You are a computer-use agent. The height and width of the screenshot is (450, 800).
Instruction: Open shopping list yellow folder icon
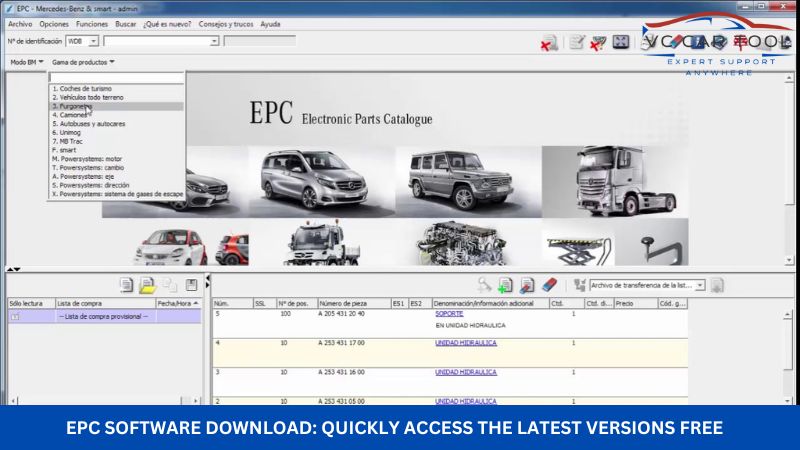click(147, 285)
